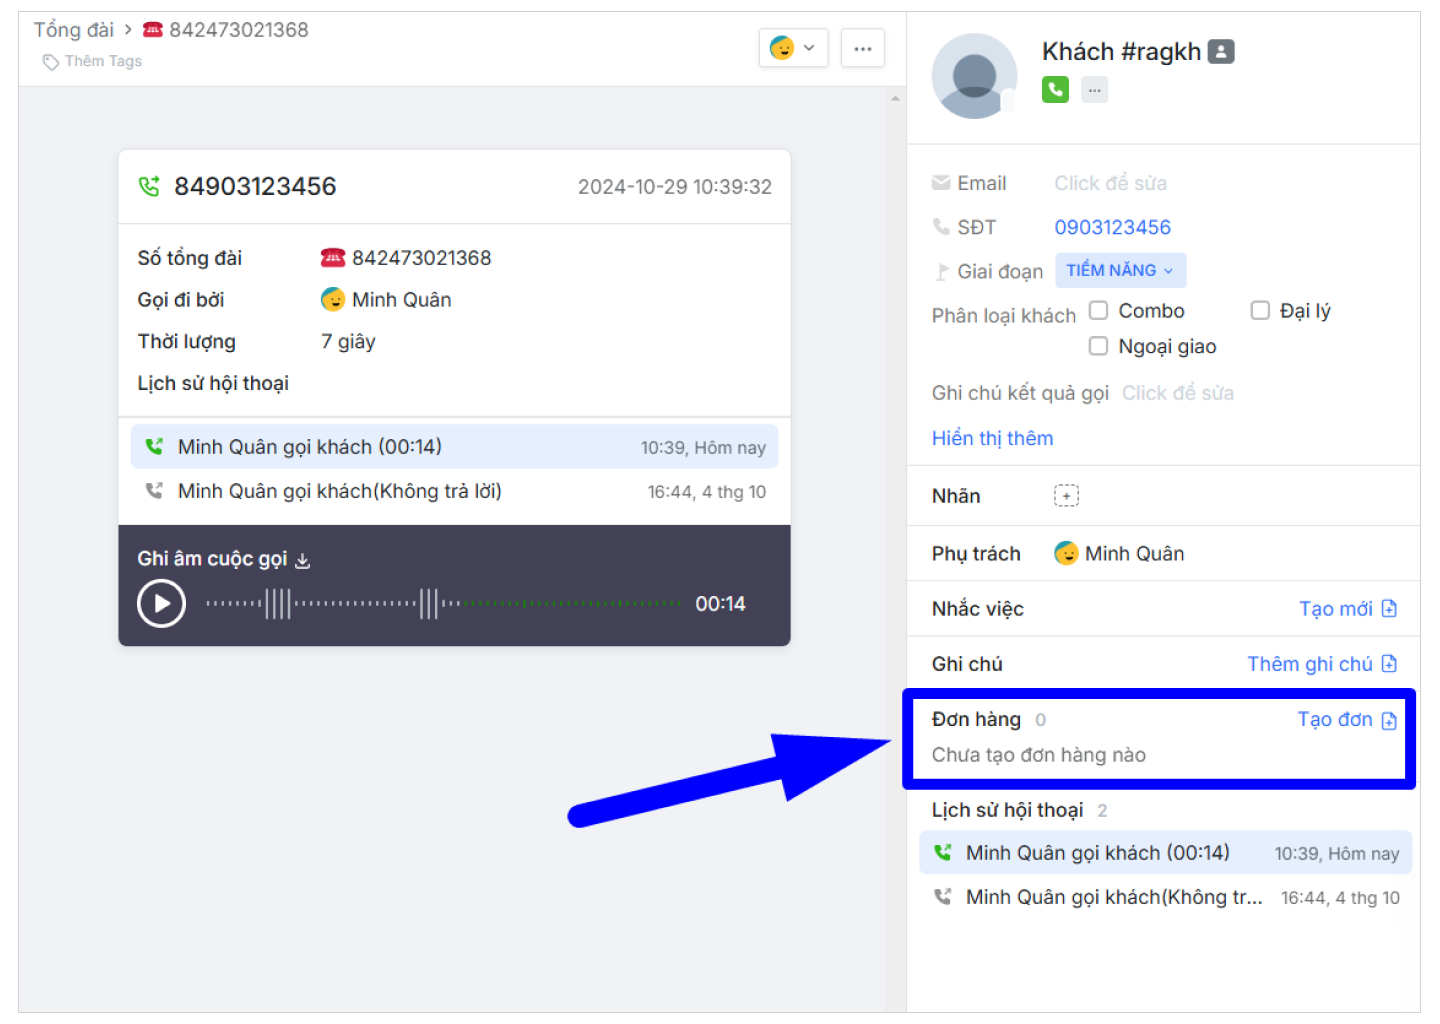This screenshot has height=1024, width=1440.
Task: Play the call recording
Action: [x=161, y=604]
